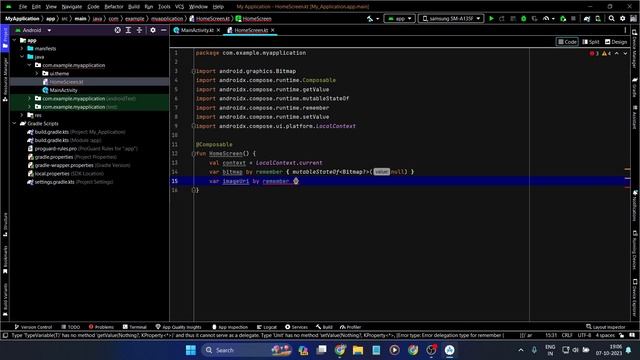Viewport: 640px width, 360px height.
Task: Open the app run configuration dropdown
Action: [x=400, y=18]
